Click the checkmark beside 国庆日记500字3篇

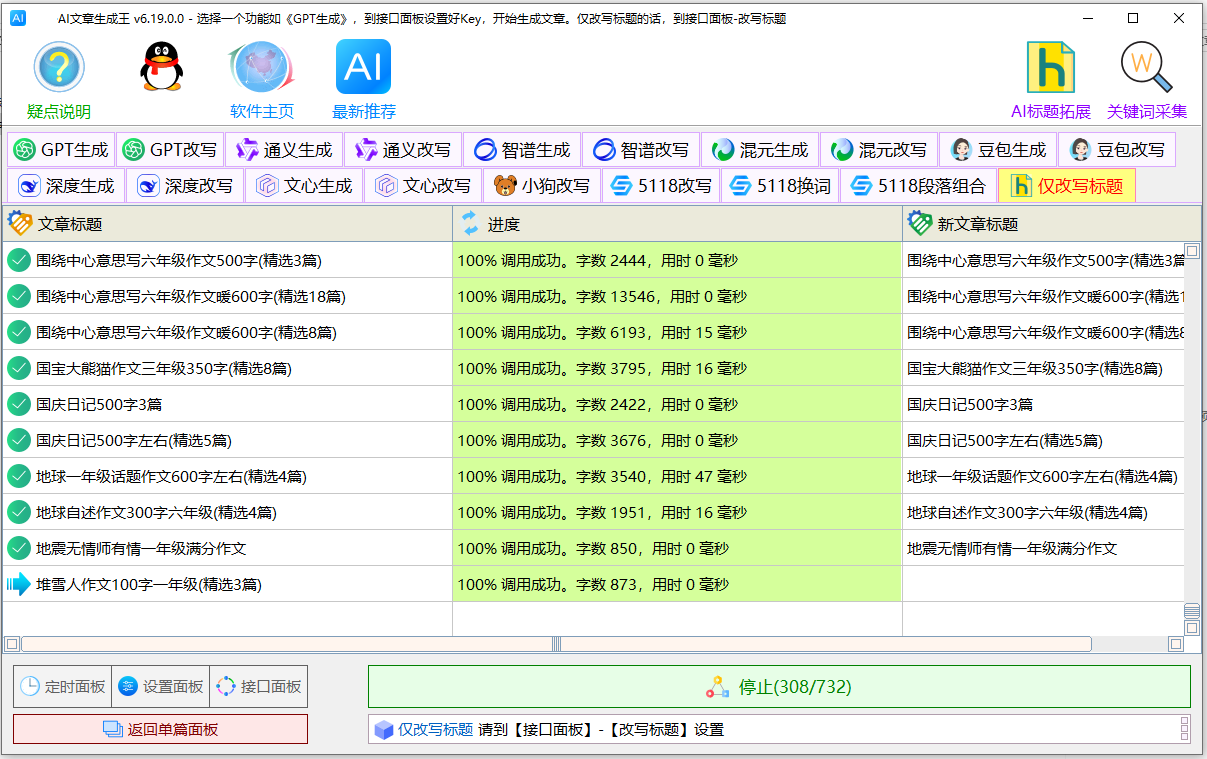[x=19, y=404]
